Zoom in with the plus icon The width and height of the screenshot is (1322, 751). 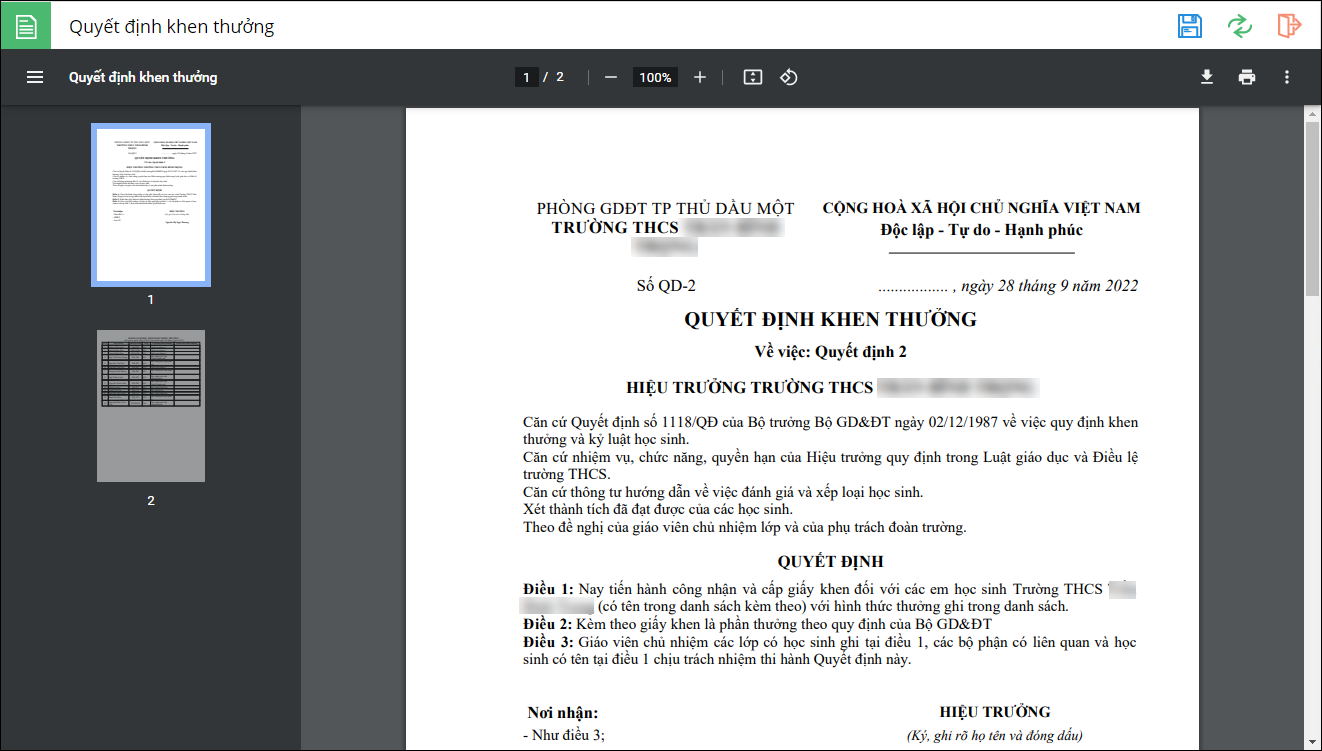700,77
